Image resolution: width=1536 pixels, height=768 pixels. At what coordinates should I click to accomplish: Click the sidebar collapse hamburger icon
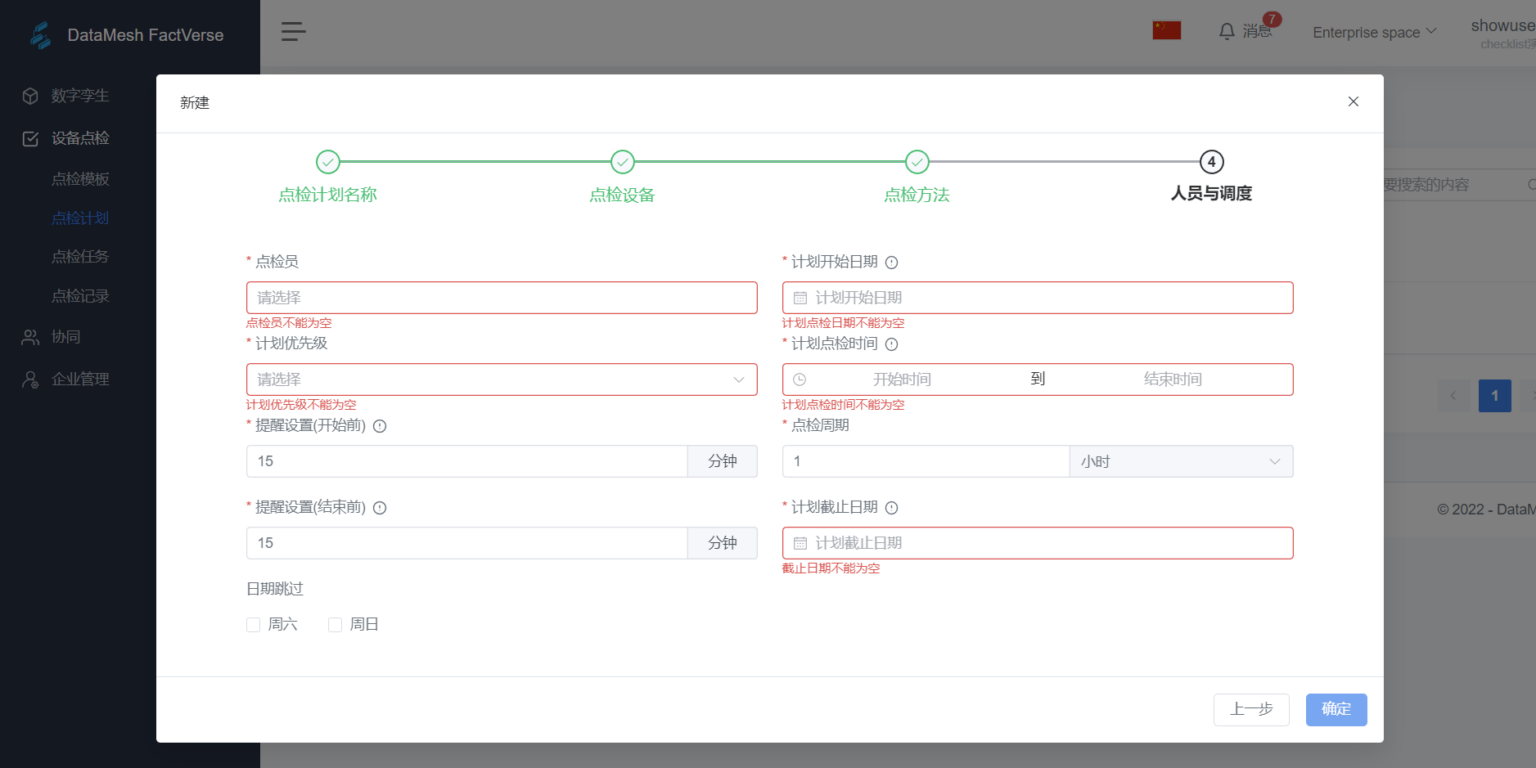292,31
